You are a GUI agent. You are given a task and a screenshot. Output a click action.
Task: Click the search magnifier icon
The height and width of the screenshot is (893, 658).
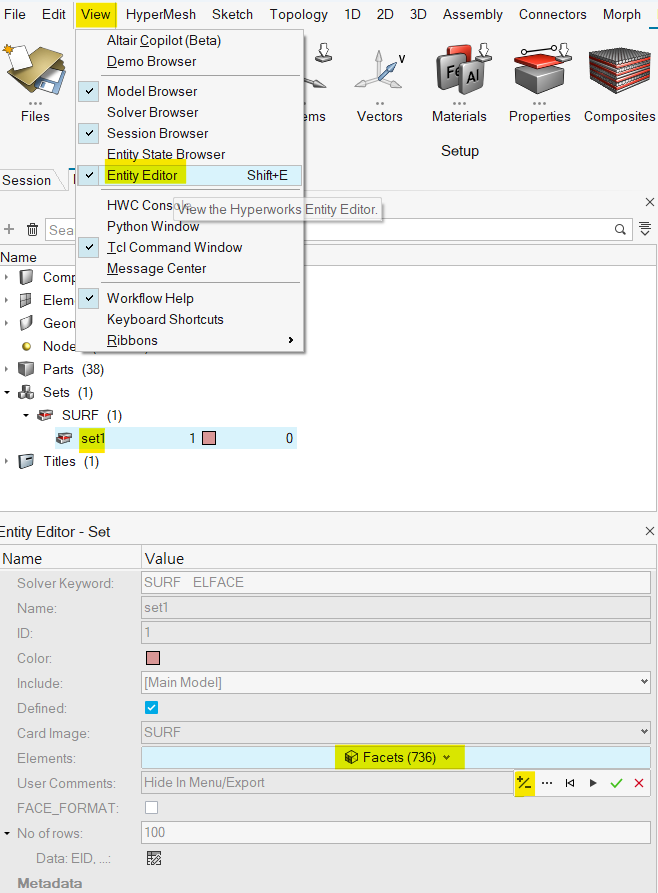point(620,230)
